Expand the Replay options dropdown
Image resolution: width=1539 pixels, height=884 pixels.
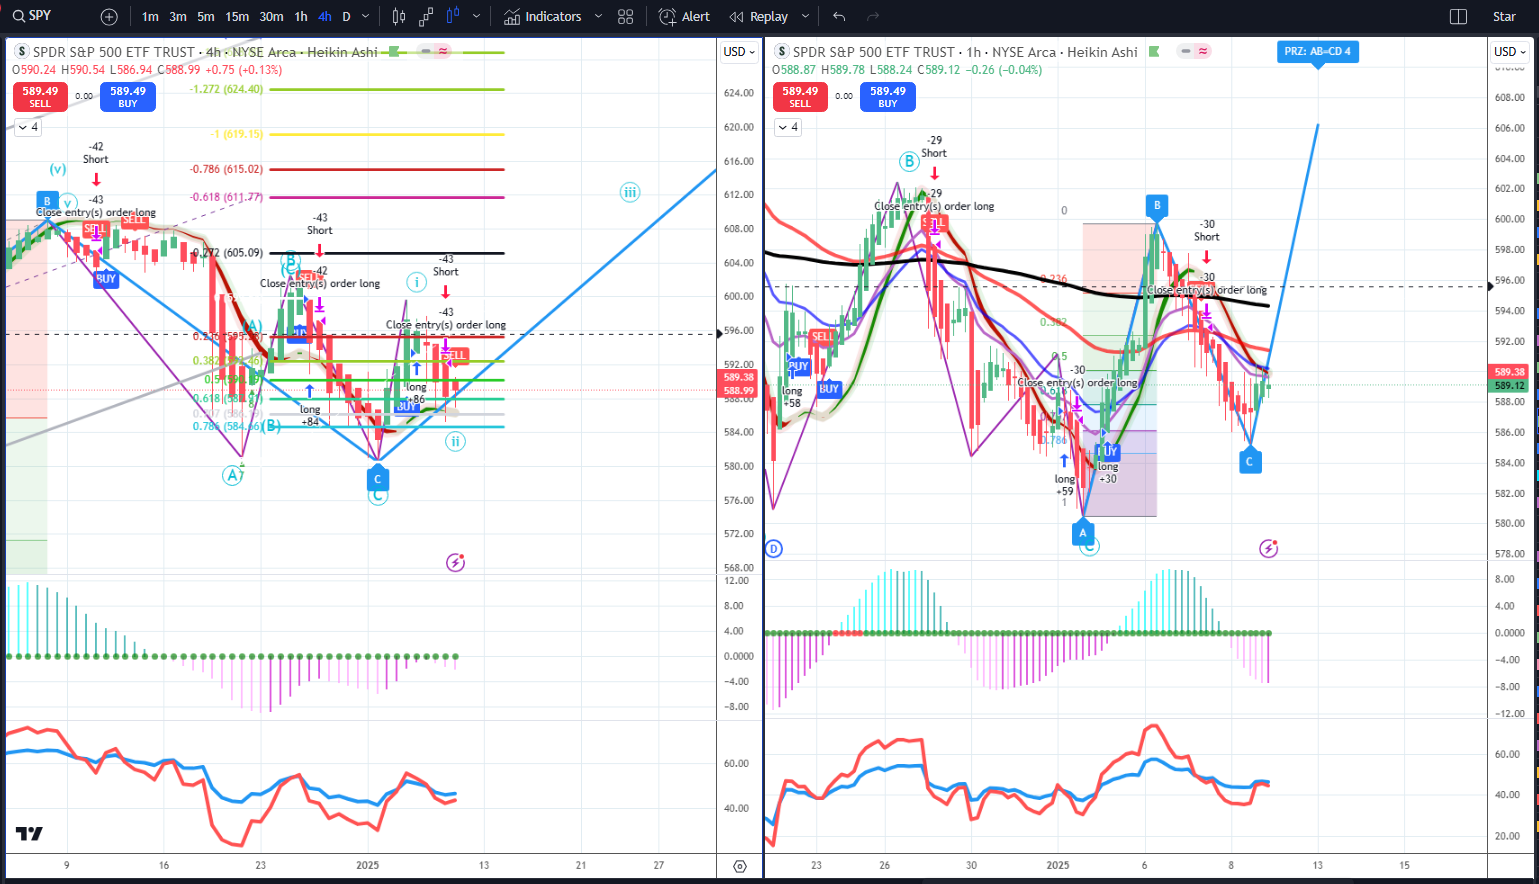click(805, 17)
